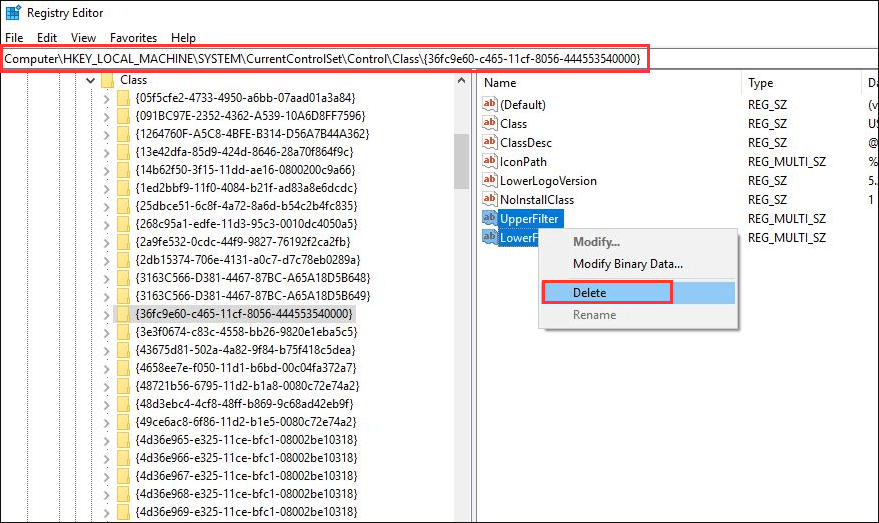The height and width of the screenshot is (523, 879).
Task: Click folder icon of {1ed2bbf9-11f0-4084-b21f-ad83a8e6dcdc}
Action: pyautogui.click(x=124, y=188)
